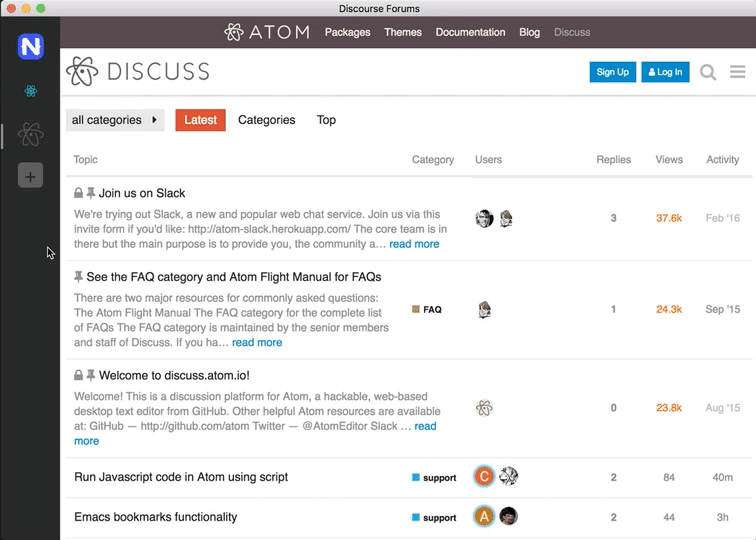
Task: Click the Discuss logo icon
Action: [x=82, y=71]
